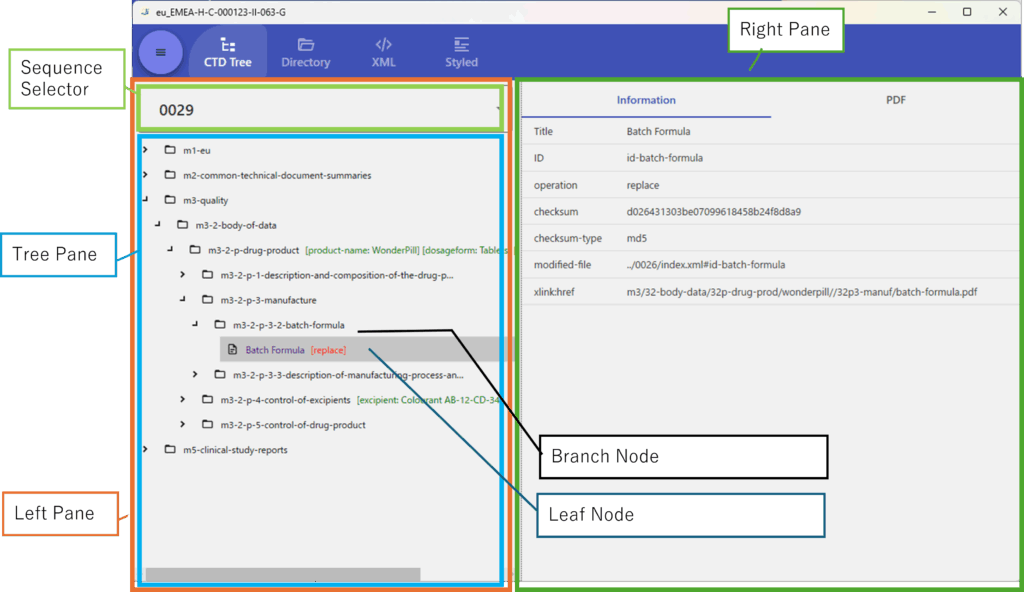Click the xlink:href batch-formula.pdf path value

(801, 292)
